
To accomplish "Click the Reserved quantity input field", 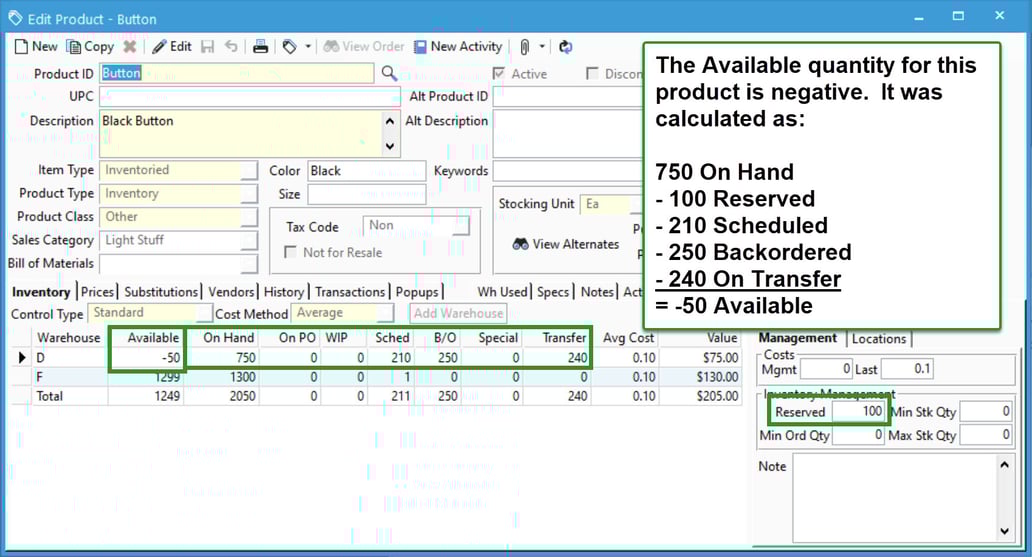I will (x=858, y=412).
